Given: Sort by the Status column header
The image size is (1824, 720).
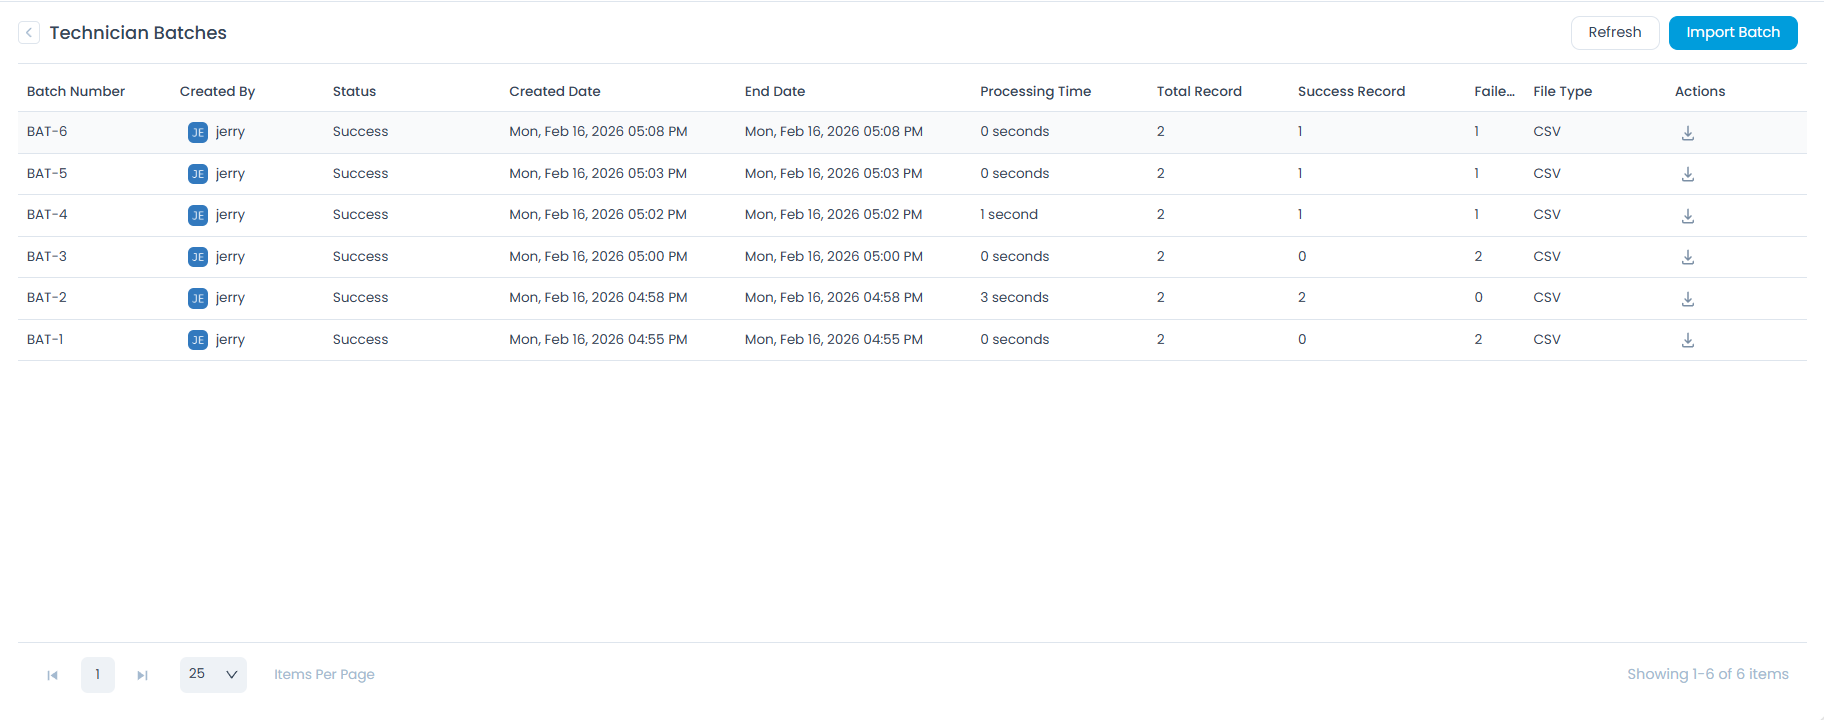Looking at the screenshot, I should (354, 91).
